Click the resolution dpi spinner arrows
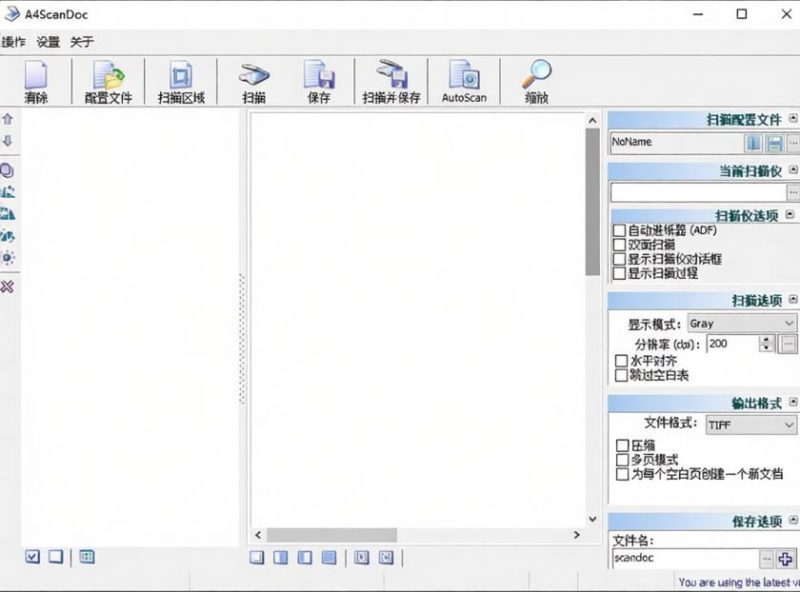Image resolution: width=800 pixels, height=592 pixels. (766, 343)
